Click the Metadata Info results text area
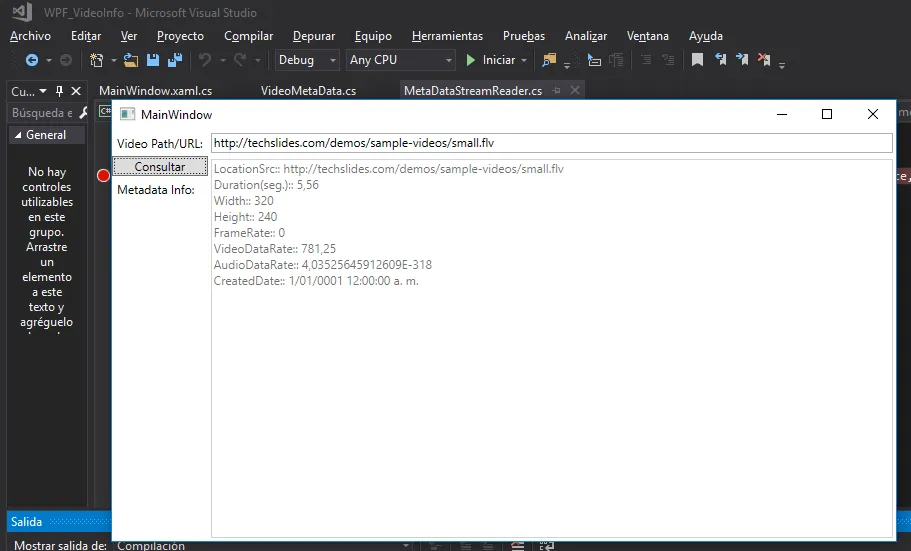The height and width of the screenshot is (551, 911). [x=551, y=348]
